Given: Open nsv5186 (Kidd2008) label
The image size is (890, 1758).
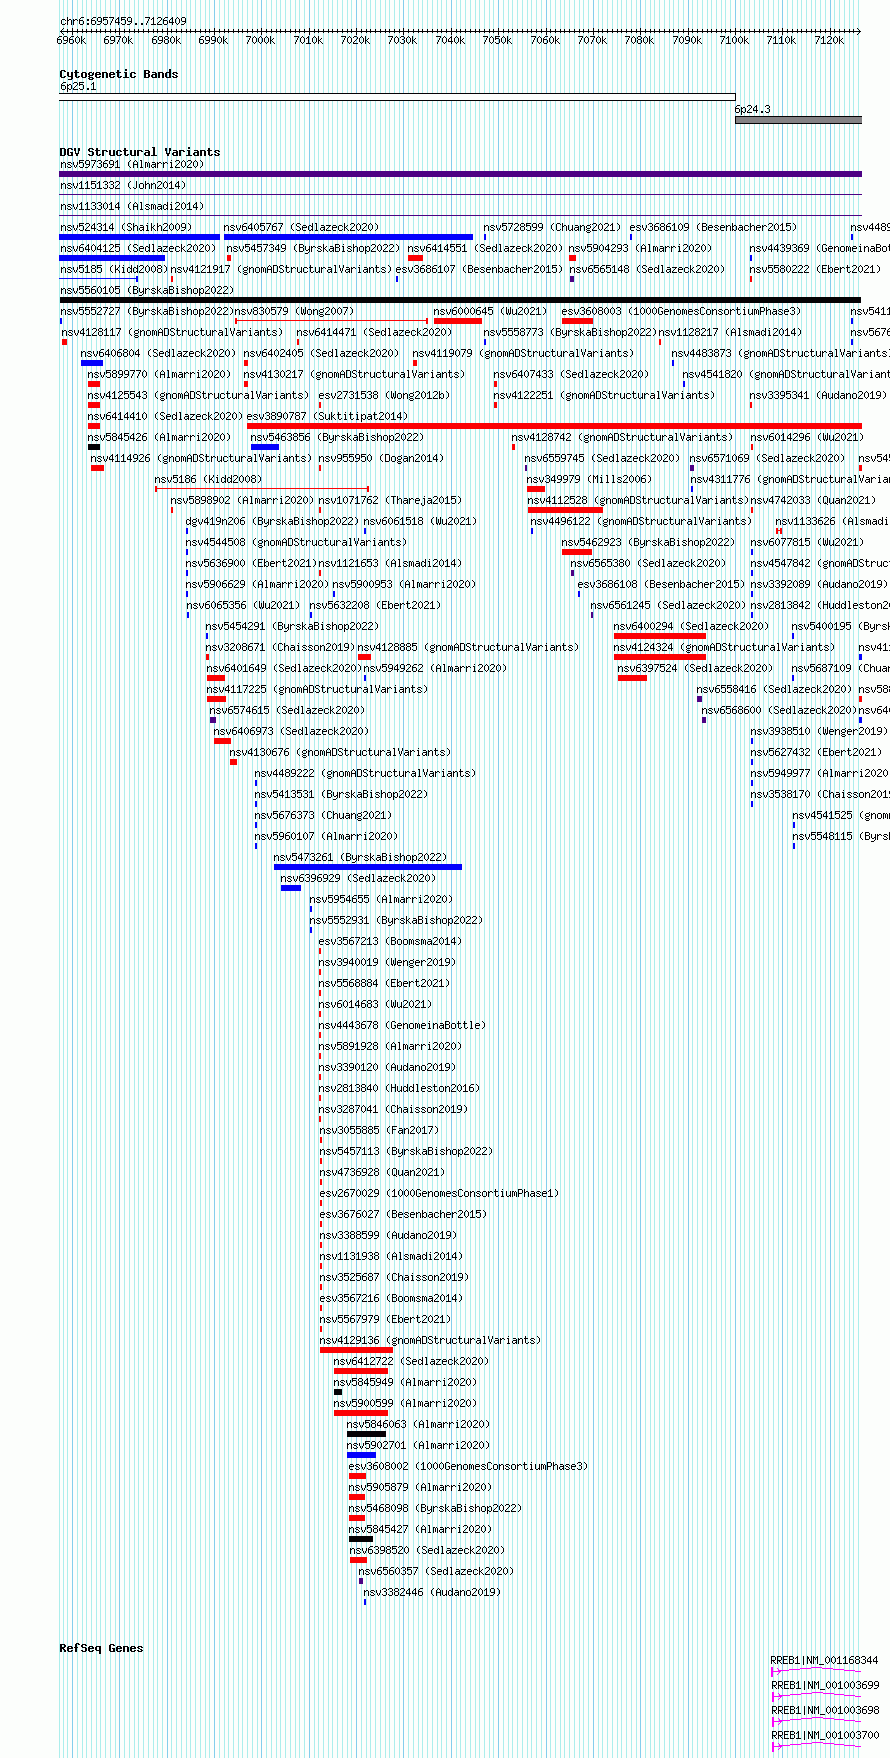Looking at the screenshot, I should tap(208, 479).
